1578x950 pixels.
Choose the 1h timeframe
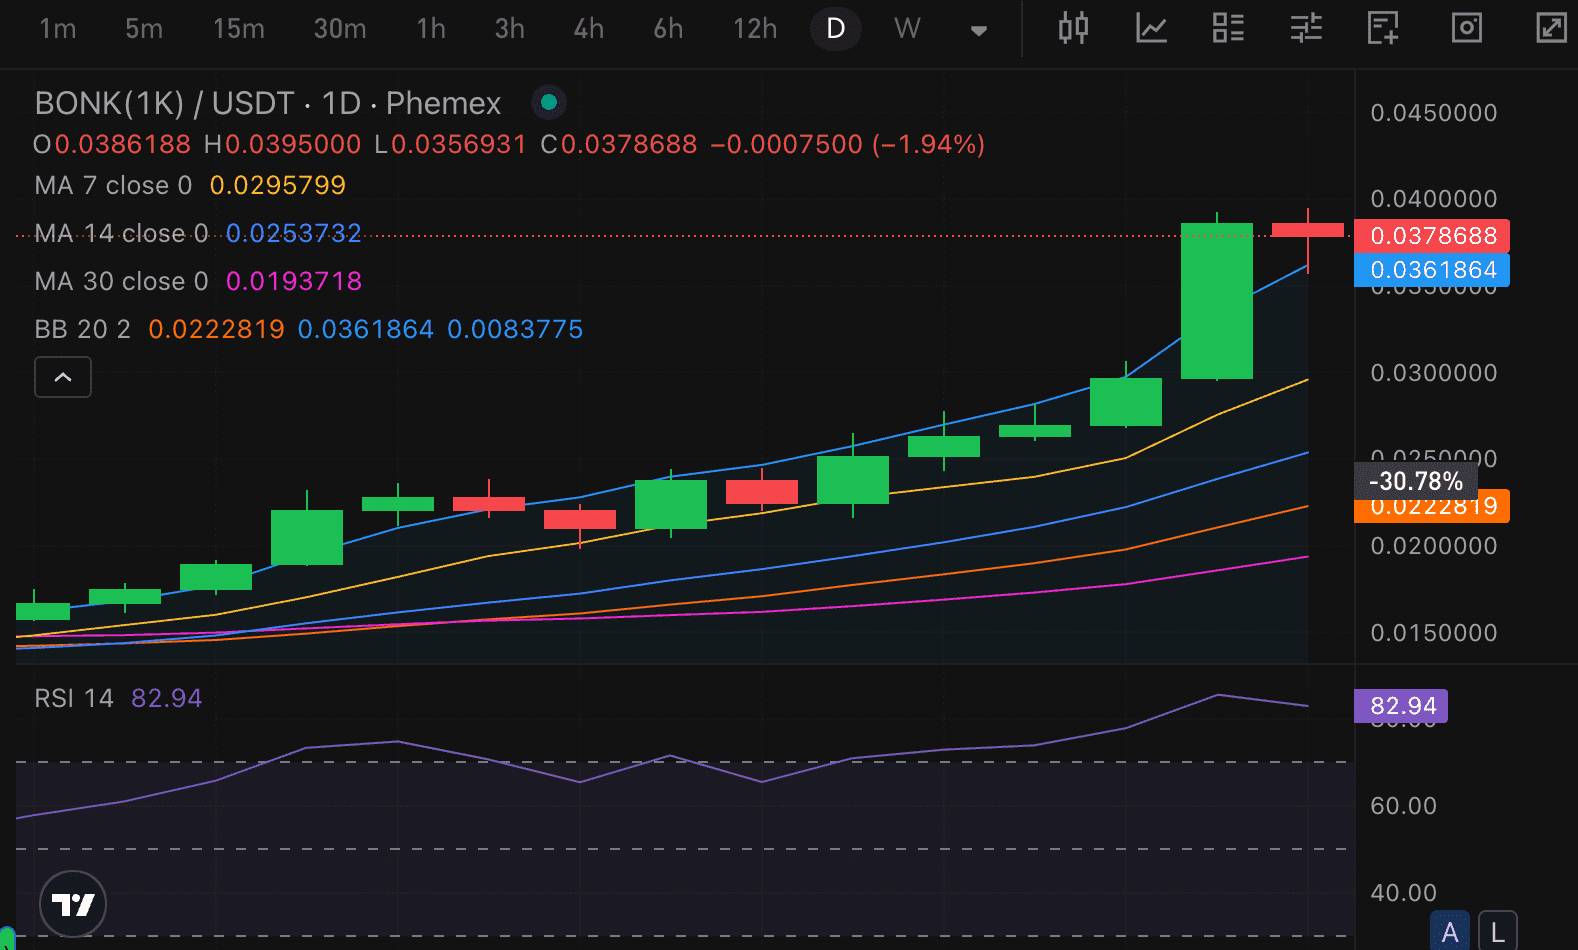(432, 28)
